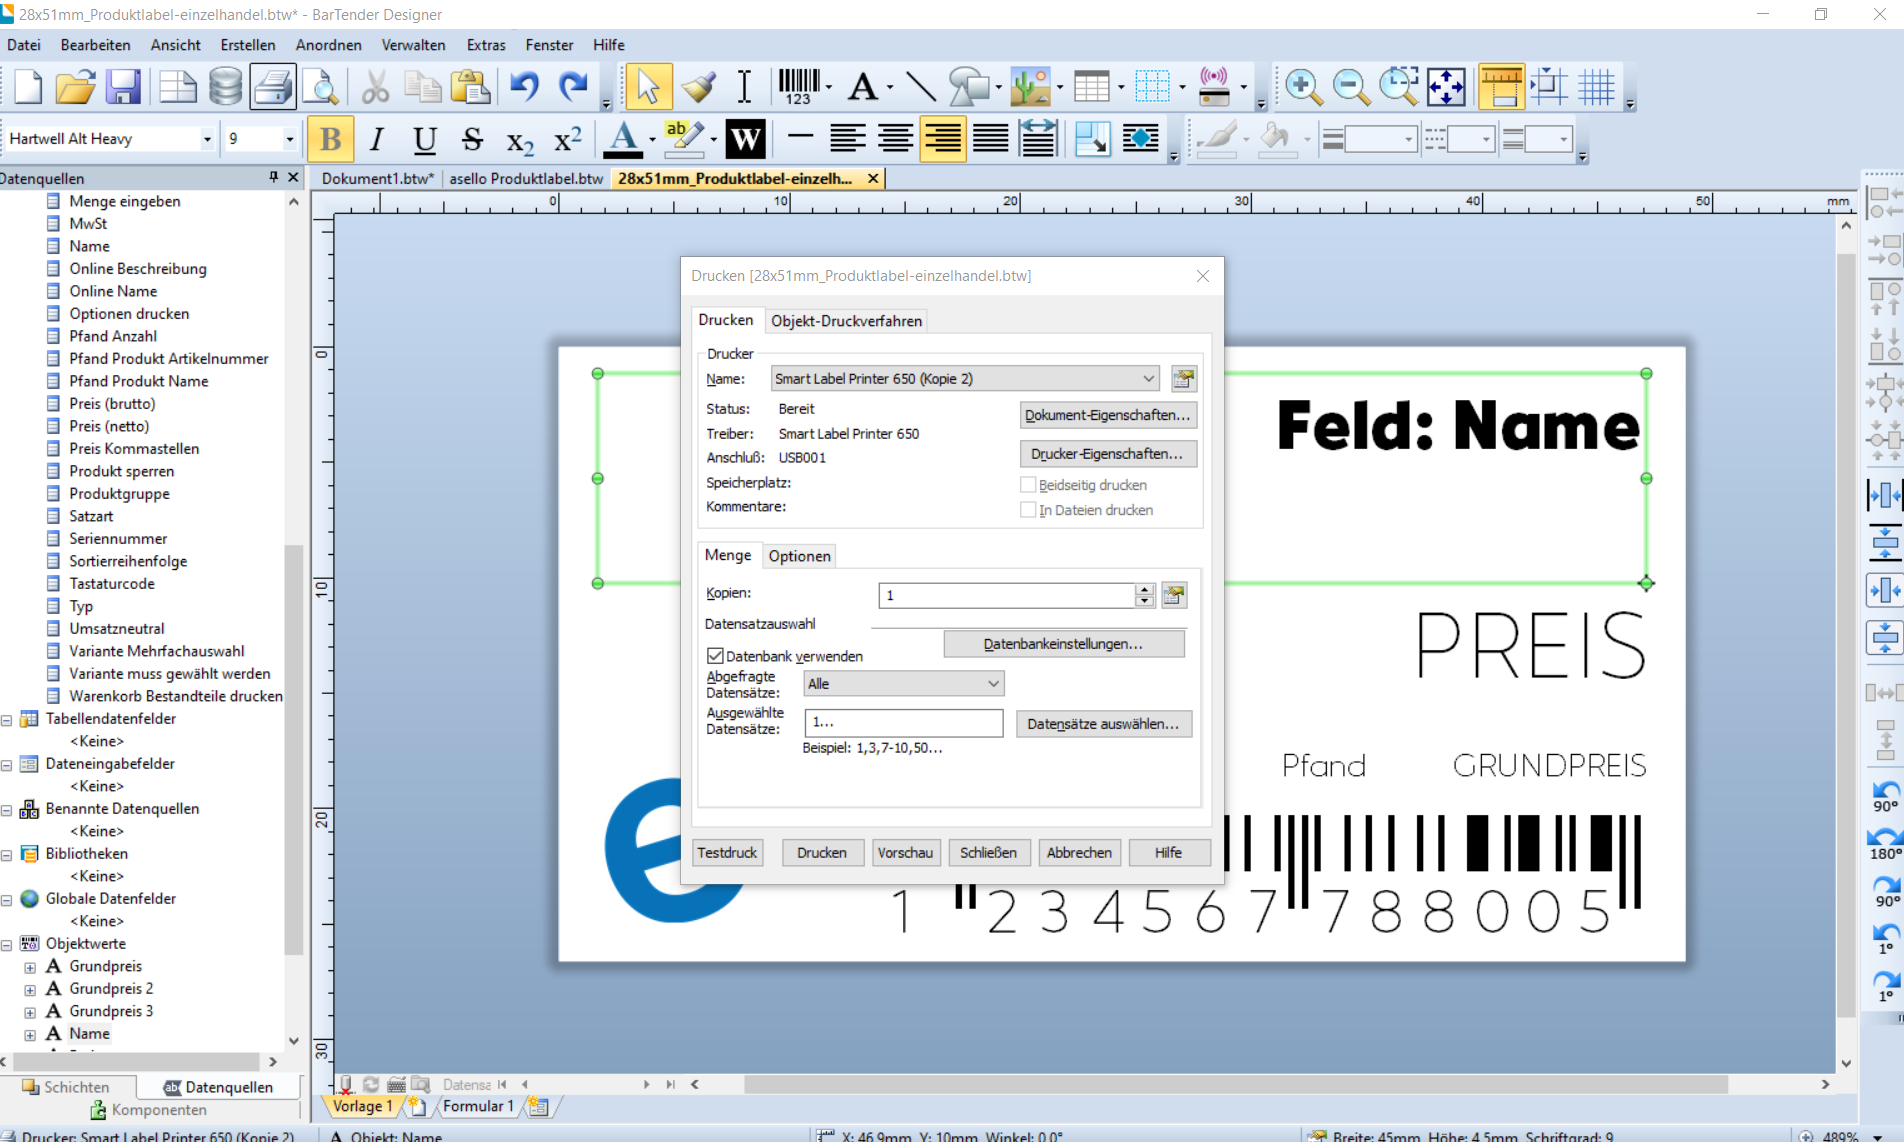Click the Undo arrow icon

pos(524,87)
